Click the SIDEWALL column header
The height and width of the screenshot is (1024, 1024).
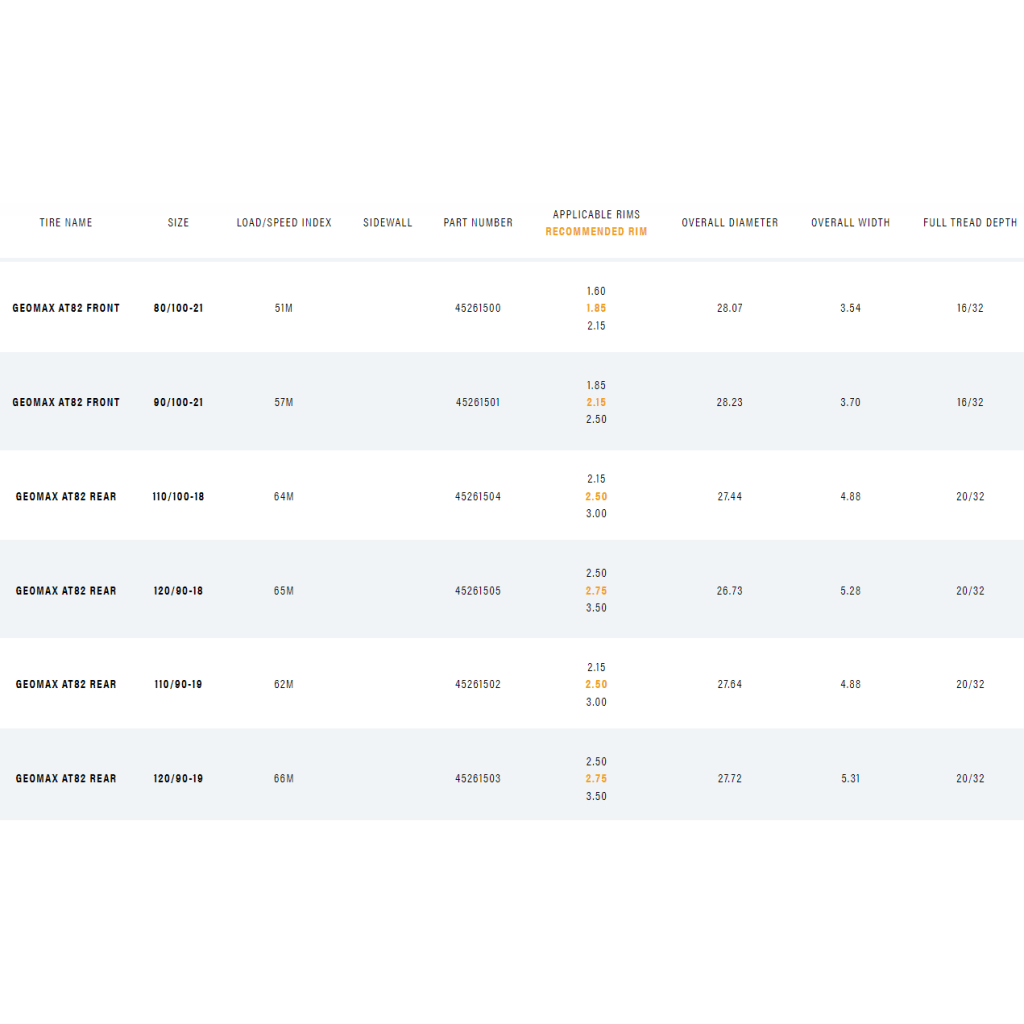tap(388, 223)
